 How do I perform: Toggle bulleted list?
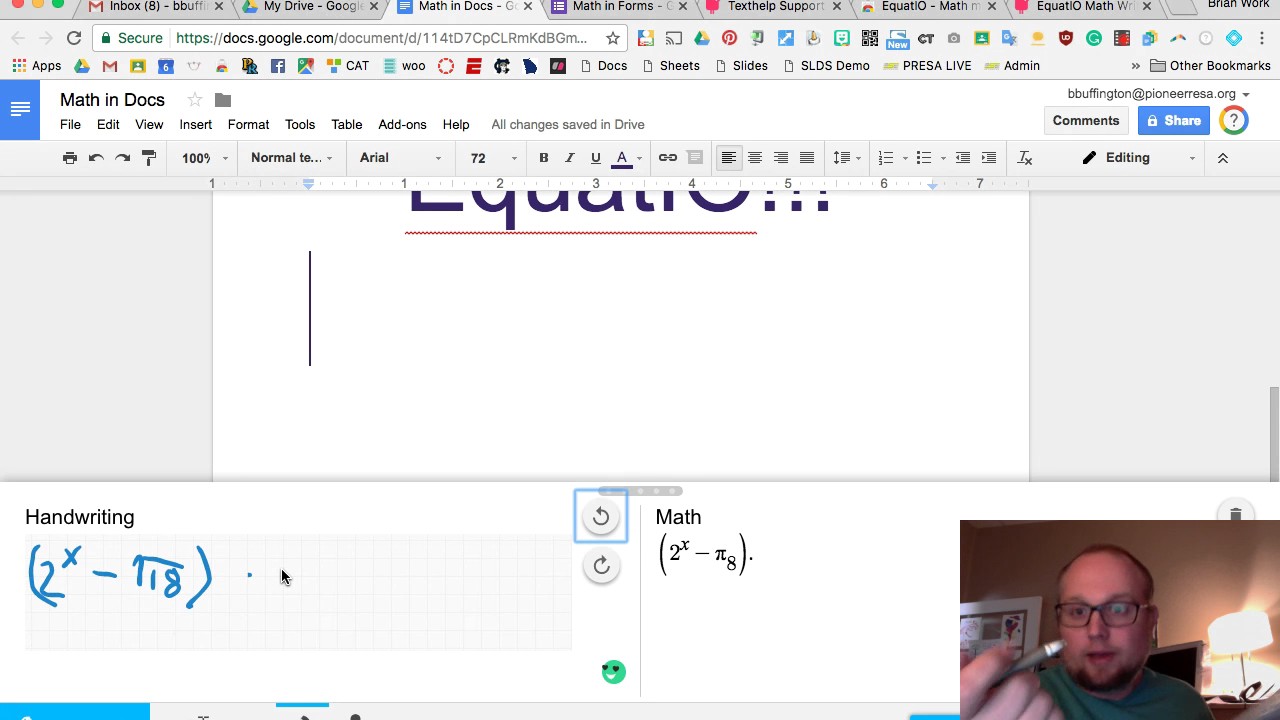[923, 158]
